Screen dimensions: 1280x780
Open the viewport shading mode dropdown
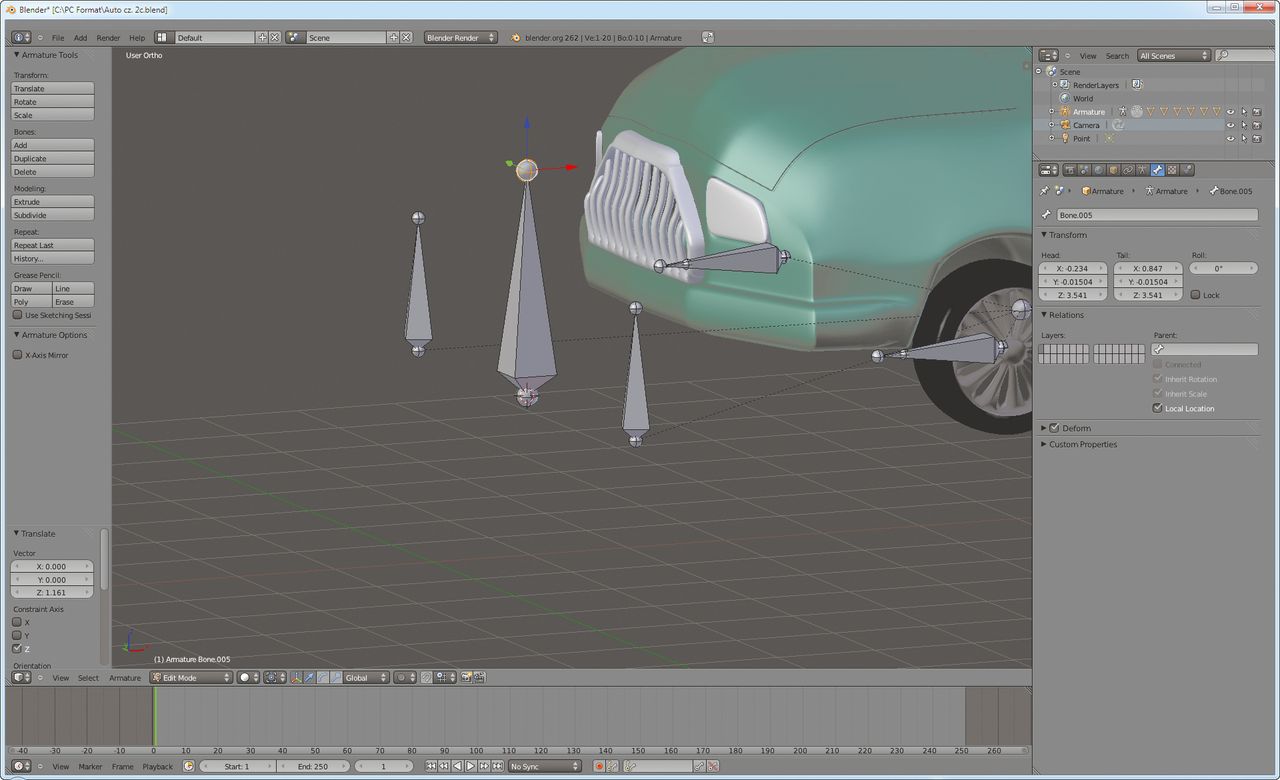click(248, 677)
